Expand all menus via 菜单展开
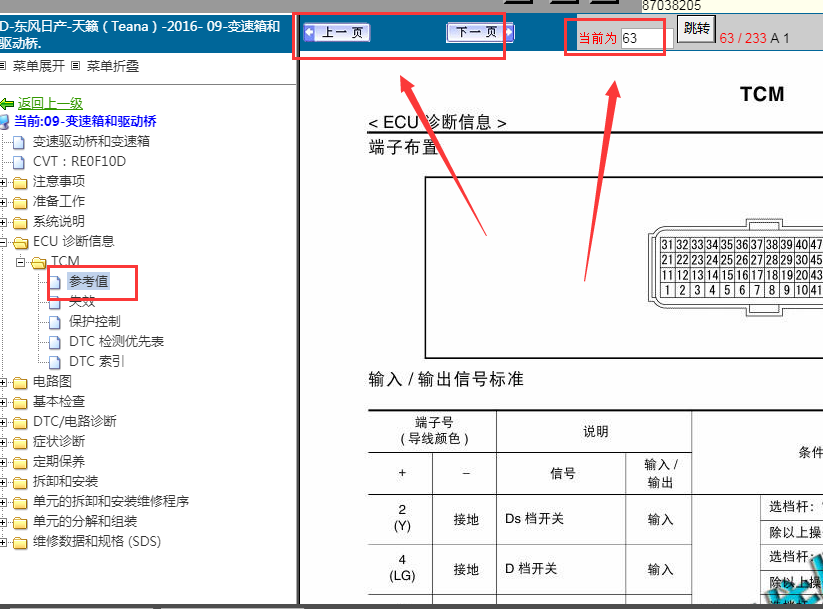This screenshot has width=823, height=609. coord(38,66)
